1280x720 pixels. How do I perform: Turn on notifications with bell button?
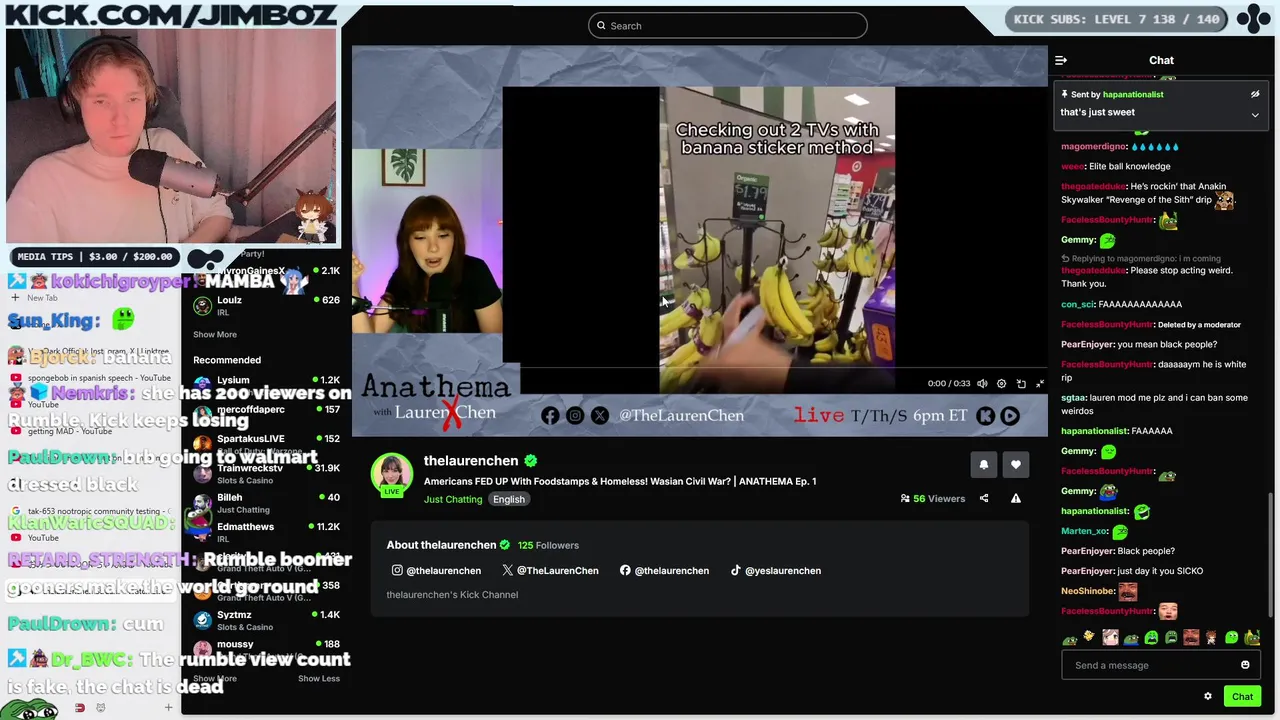(983, 464)
